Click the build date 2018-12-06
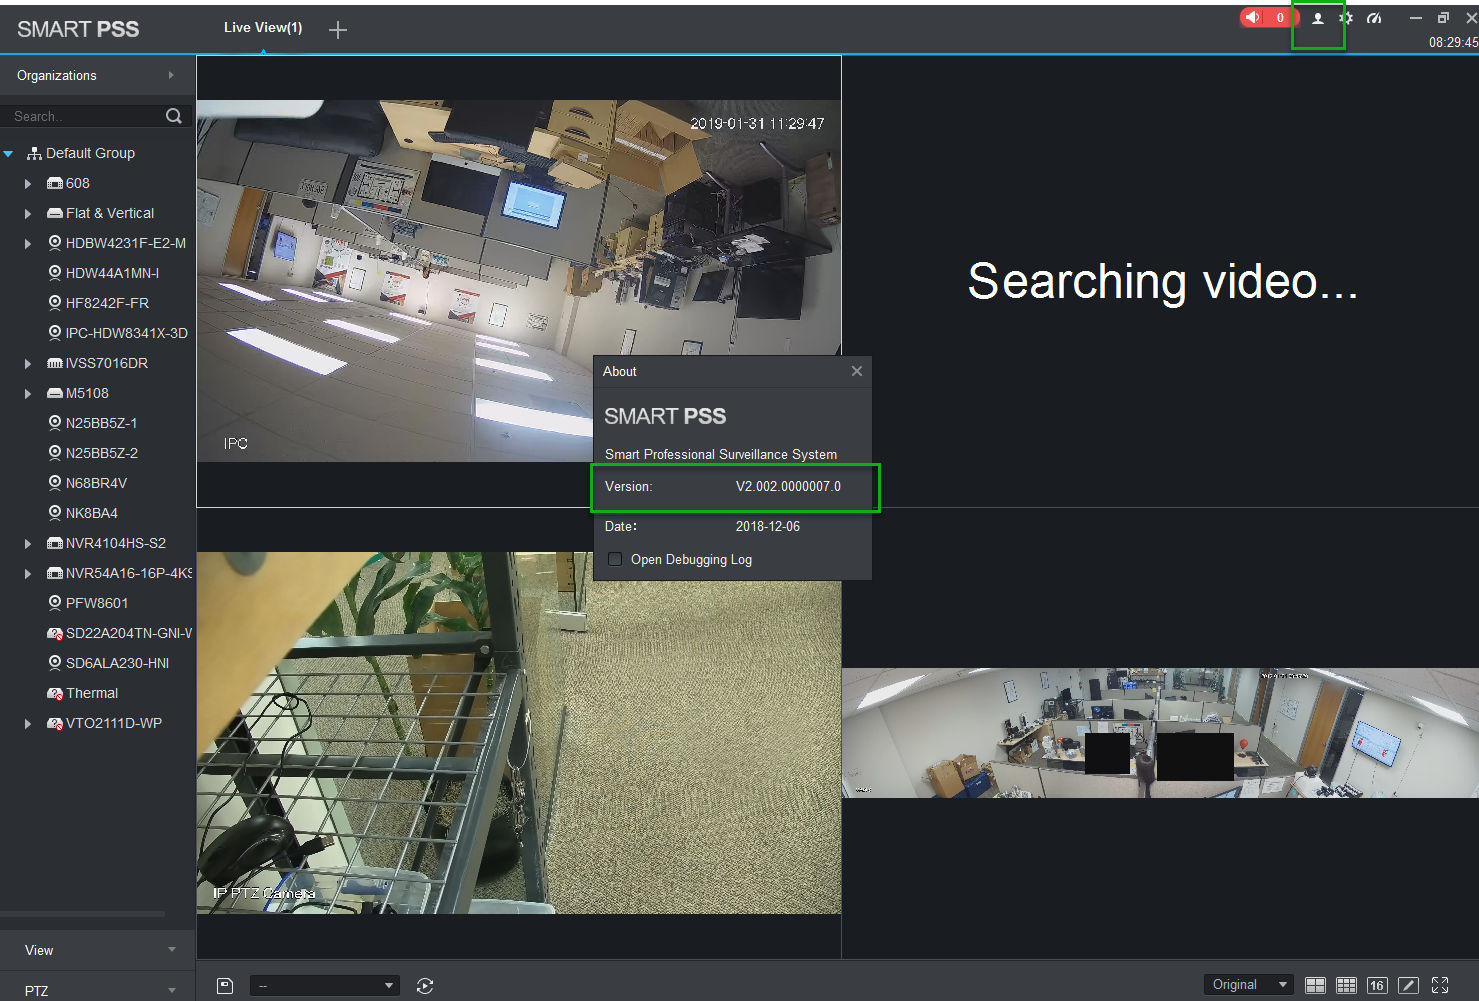 point(768,526)
